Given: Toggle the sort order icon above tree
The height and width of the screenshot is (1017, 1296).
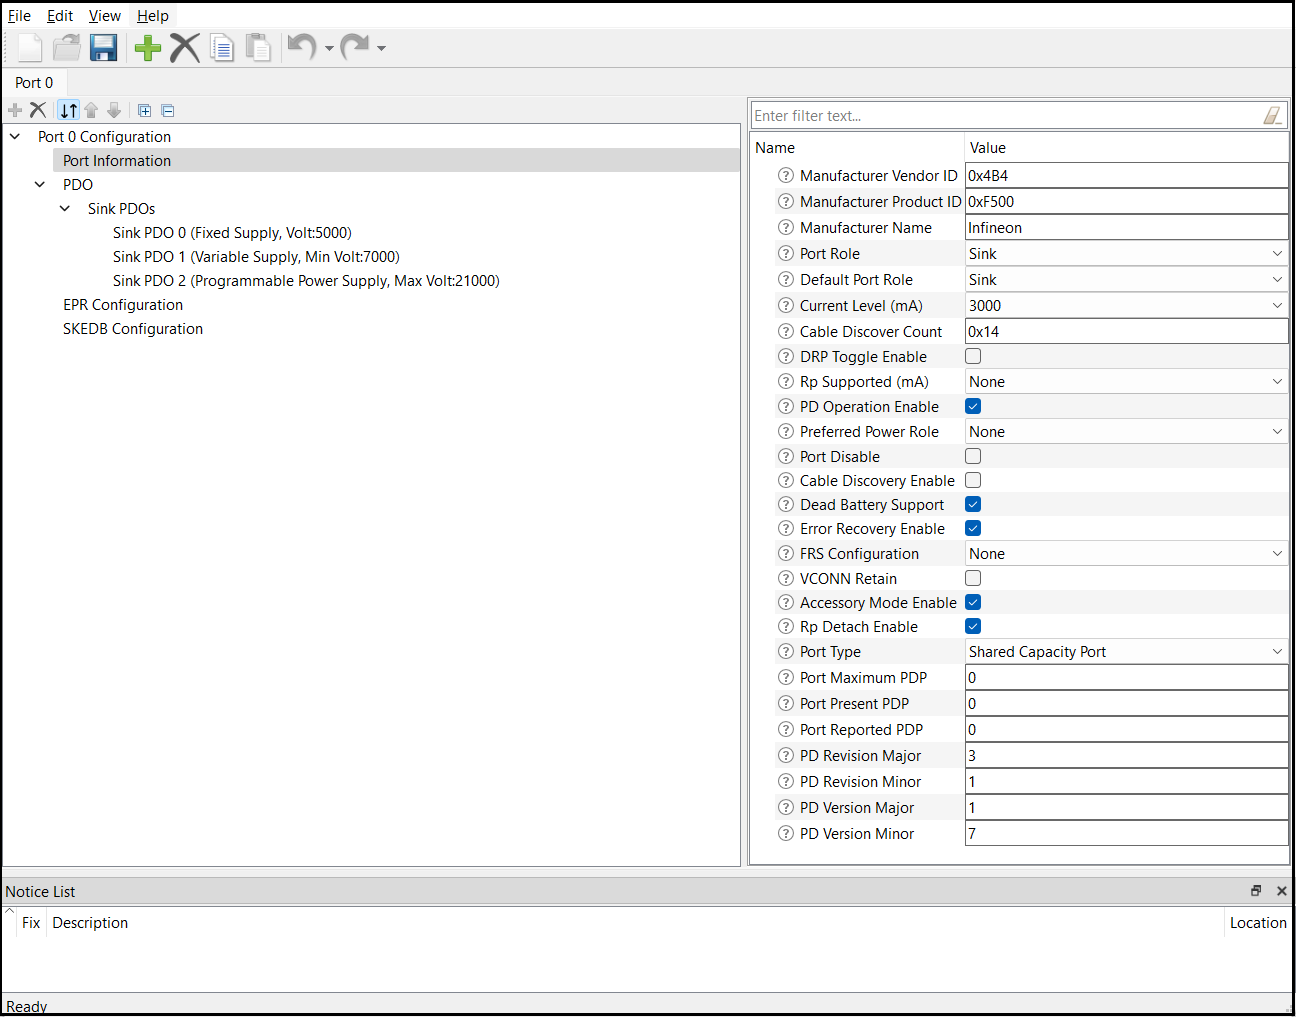Looking at the screenshot, I should (68, 110).
